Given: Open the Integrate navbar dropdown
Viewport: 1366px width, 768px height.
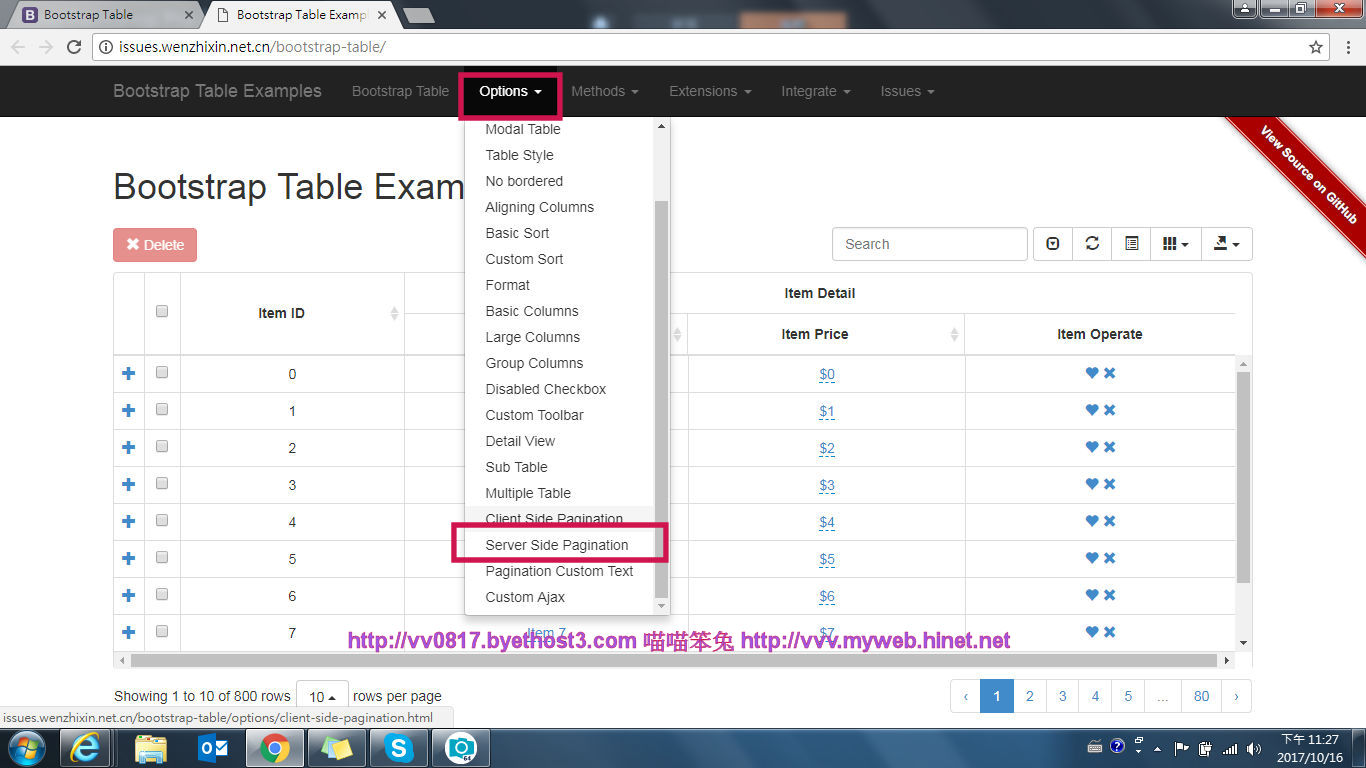Looking at the screenshot, I should pos(816,91).
